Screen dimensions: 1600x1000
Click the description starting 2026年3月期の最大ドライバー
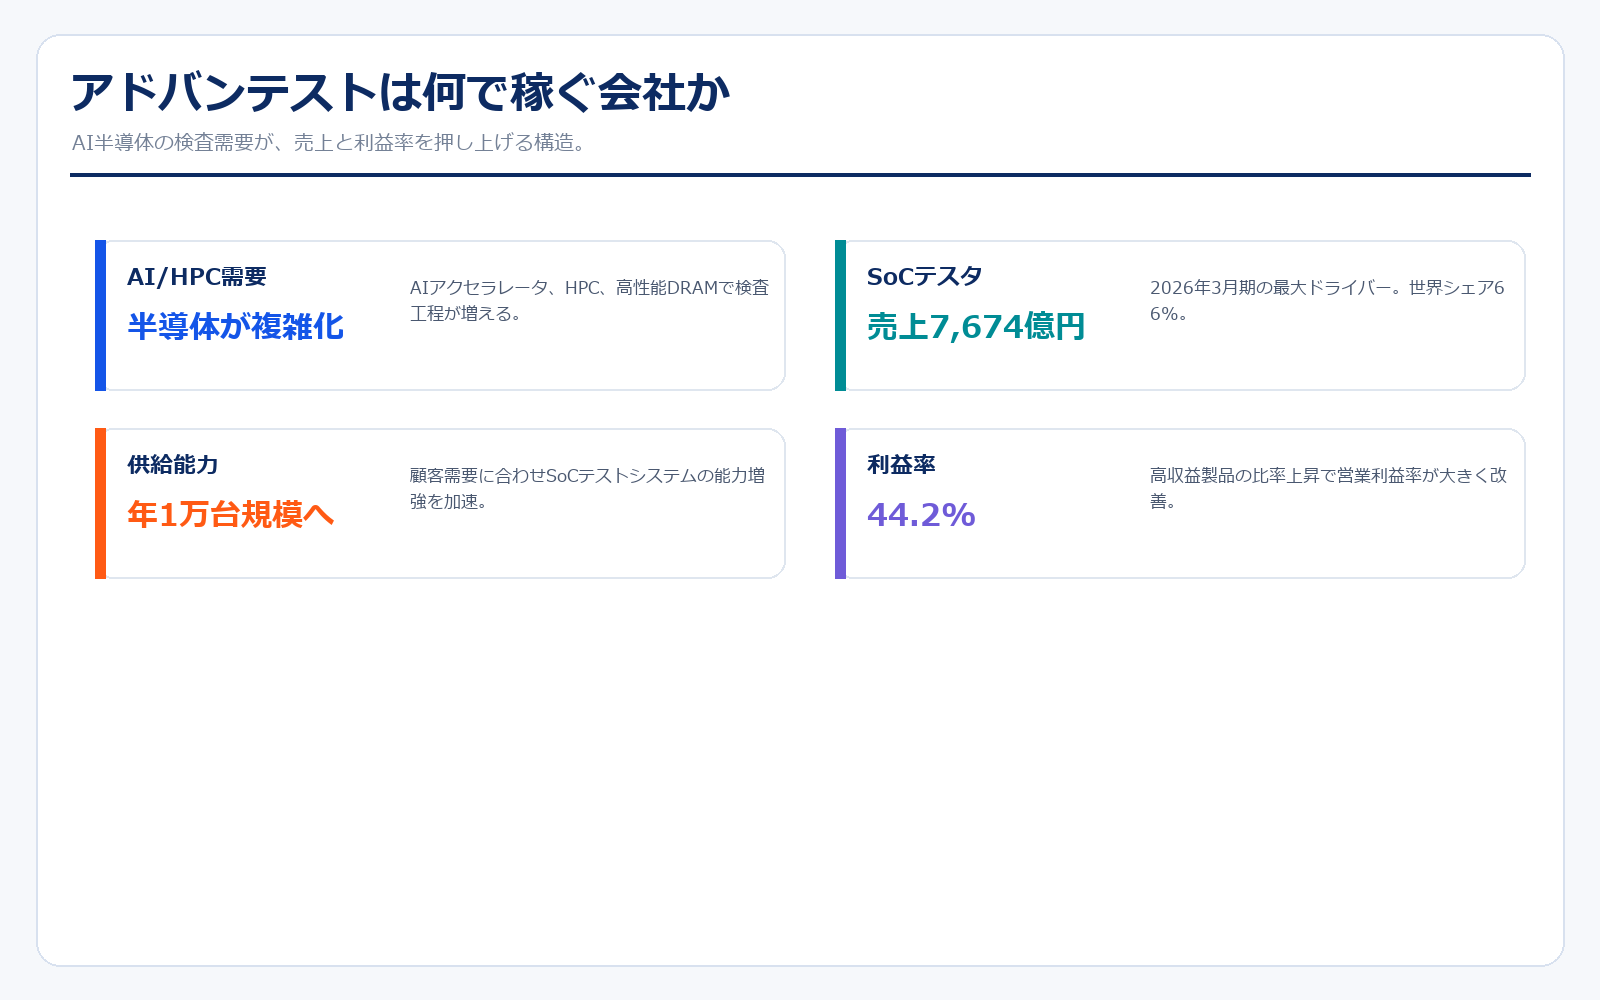pos(1328,300)
